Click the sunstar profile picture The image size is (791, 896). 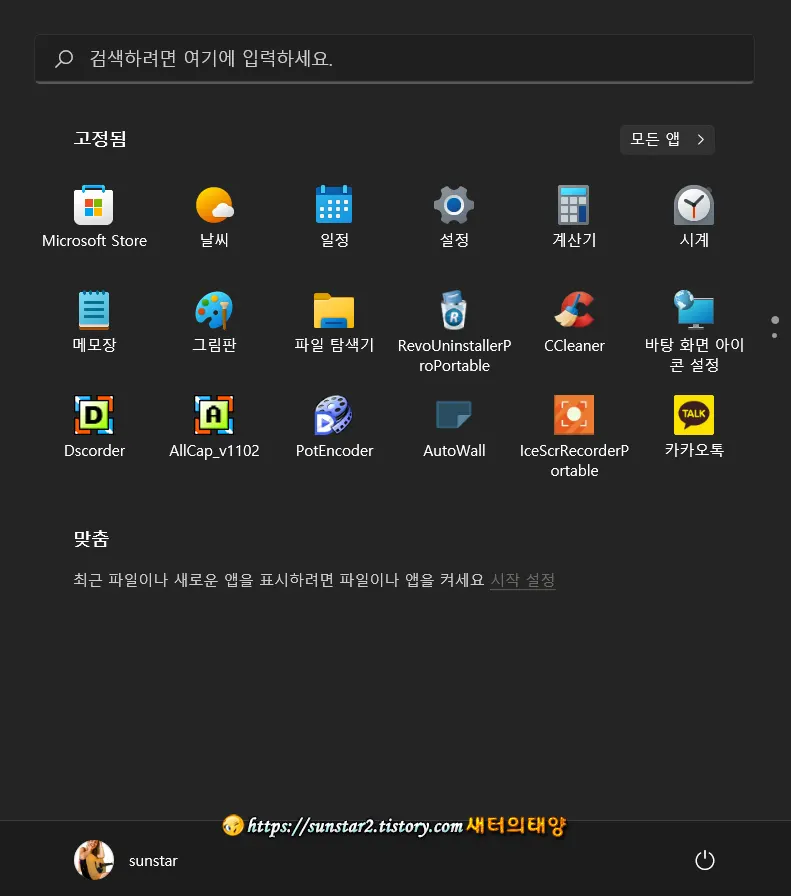94,860
